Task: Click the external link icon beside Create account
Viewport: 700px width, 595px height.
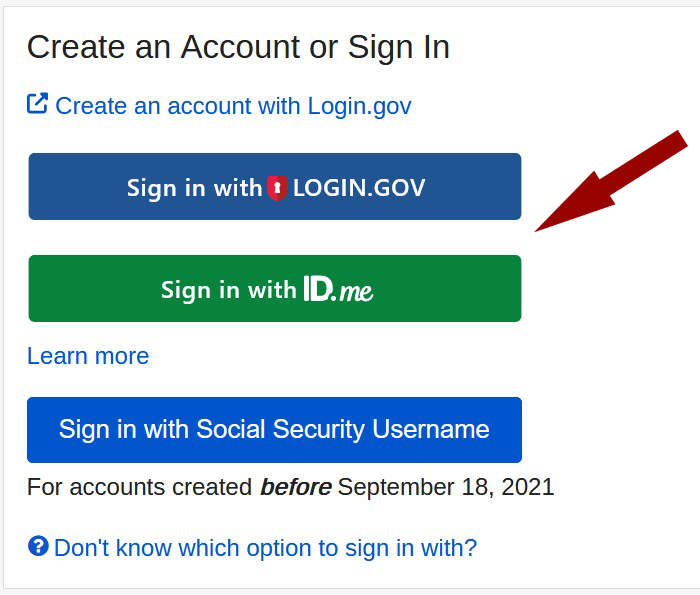Action: click(x=37, y=104)
